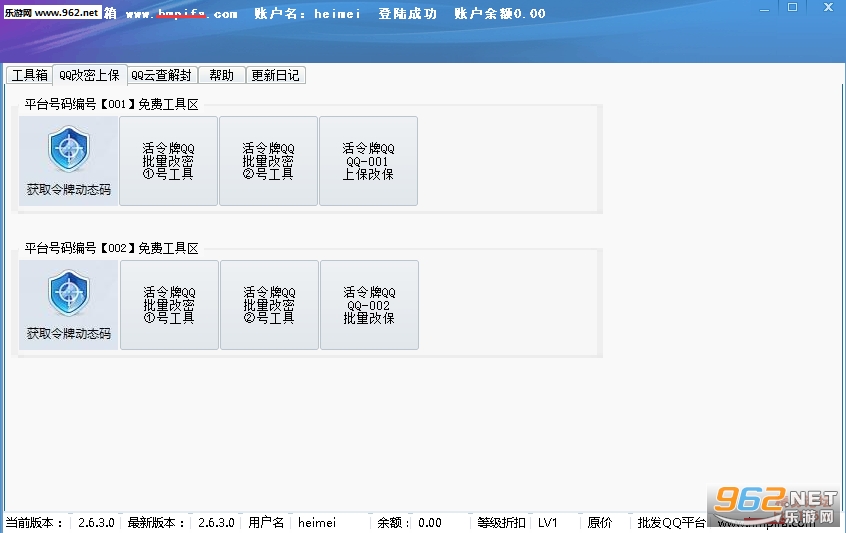
Task: Open 批量改密 ②号工具 in section 002
Action: [269, 305]
